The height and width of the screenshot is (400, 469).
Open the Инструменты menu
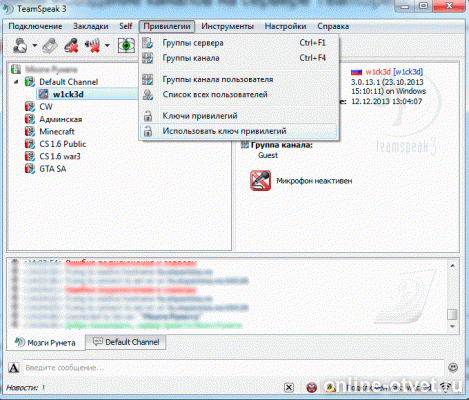tap(227, 26)
